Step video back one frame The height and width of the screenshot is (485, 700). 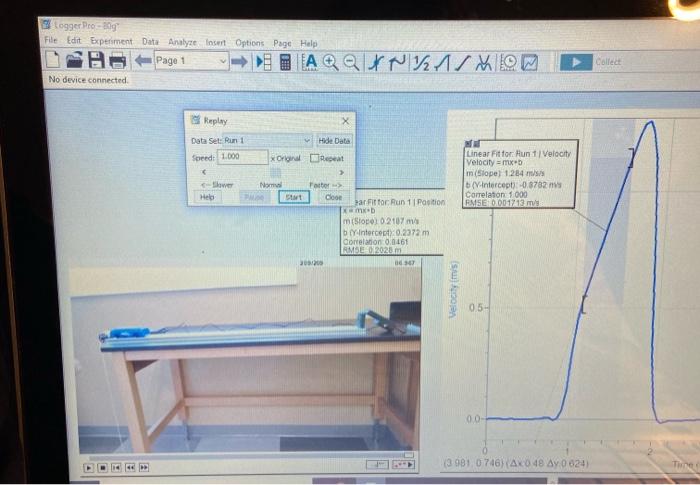pos(130,468)
